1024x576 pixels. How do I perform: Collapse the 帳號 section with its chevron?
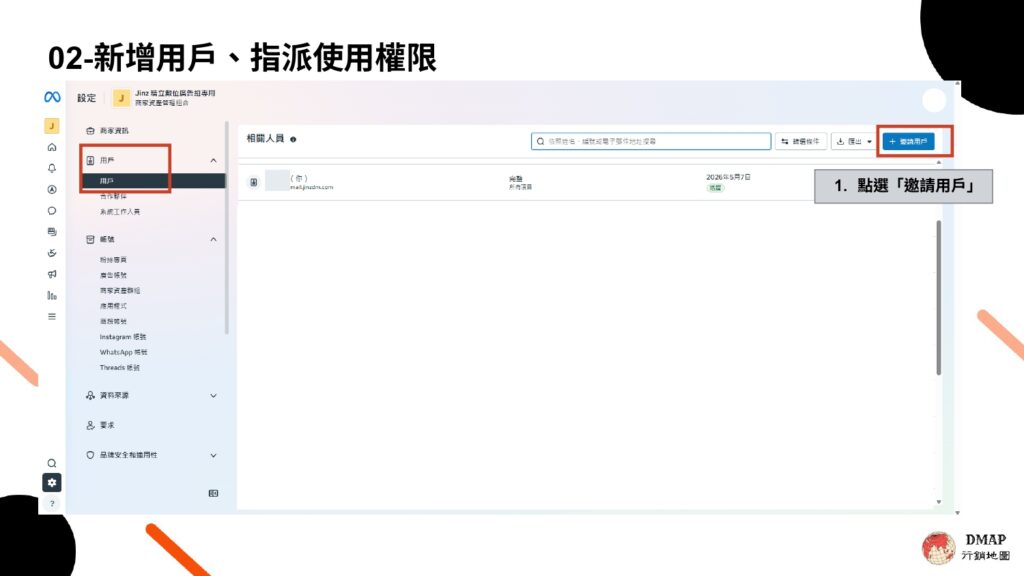pyautogui.click(x=214, y=240)
